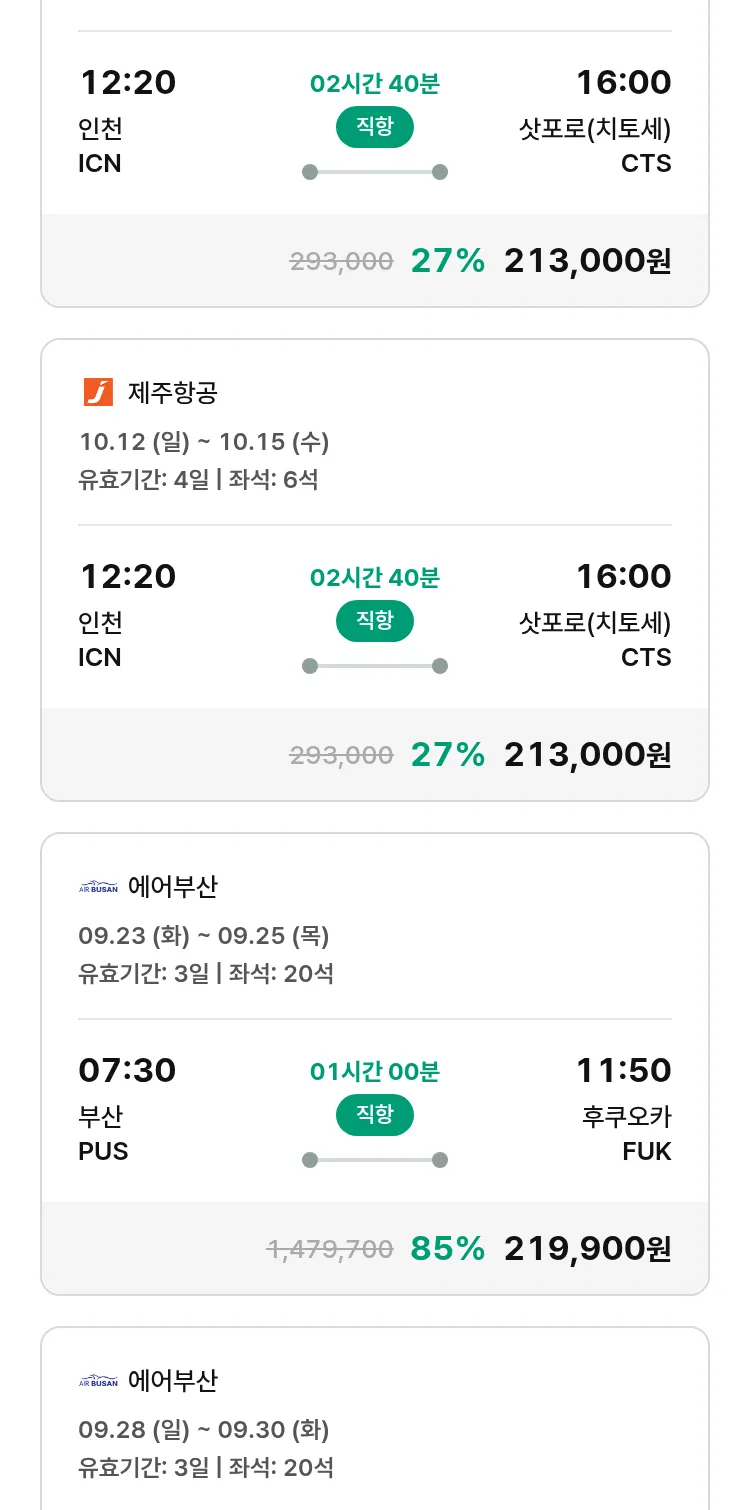Open the 제주항공 airline name link

pyautogui.click(x=172, y=392)
